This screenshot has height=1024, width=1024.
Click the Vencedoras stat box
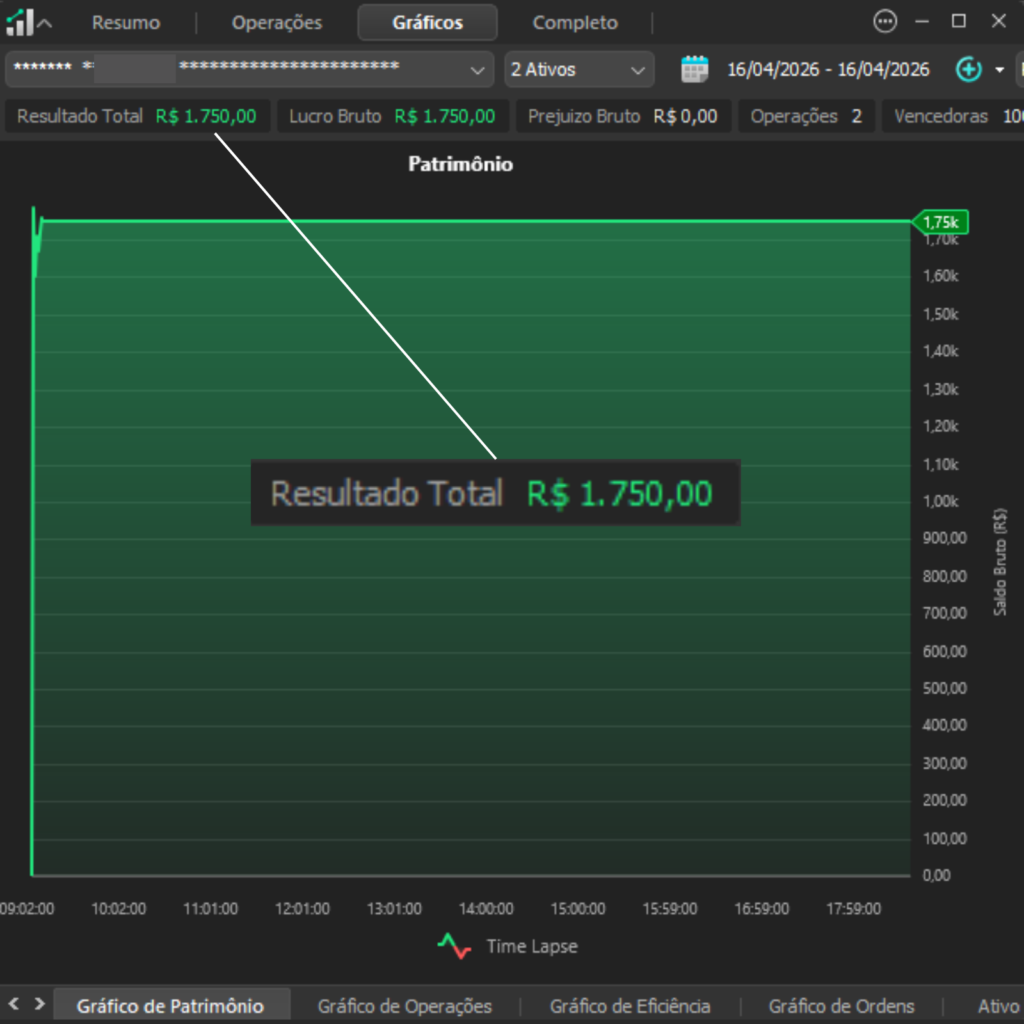pos(953,116)
